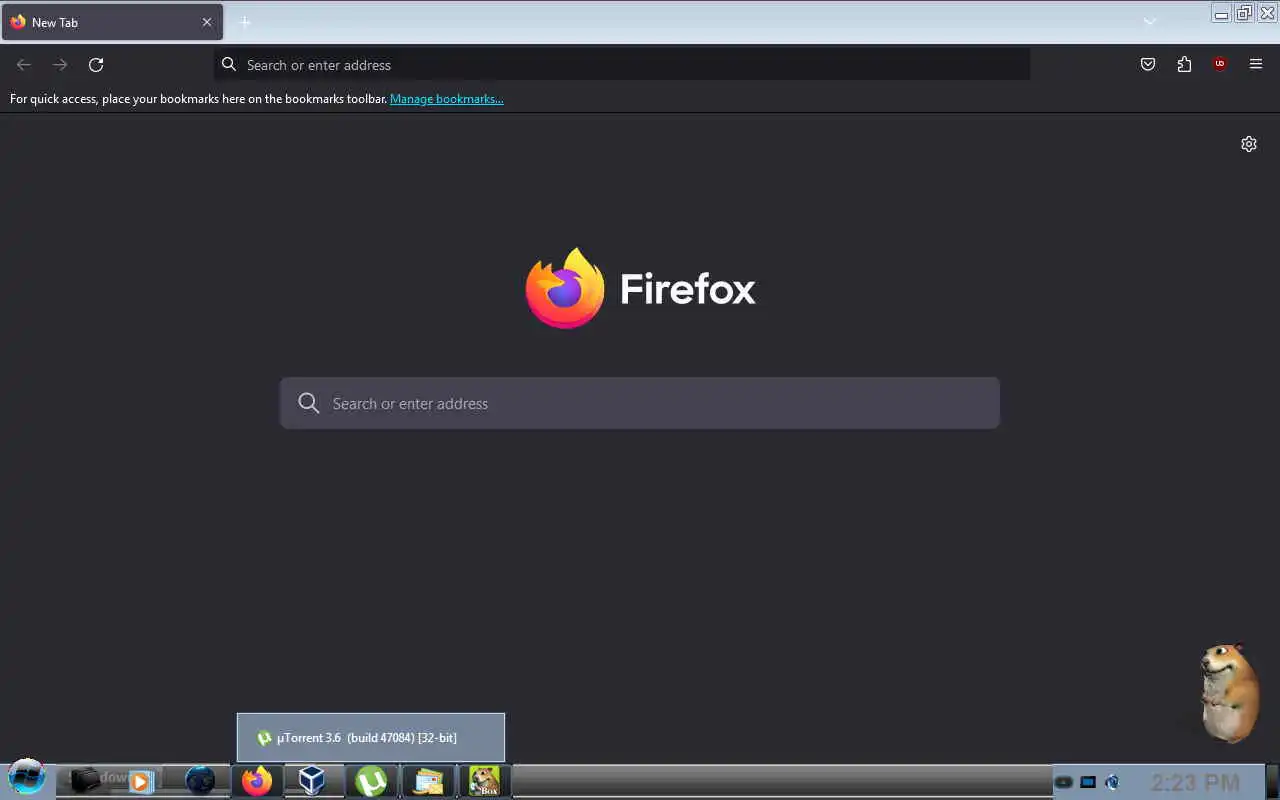The height and width of the screenshot is (800, 1280).
Task: Open the Firefox hamburger application menu
Action: (1256, 65)
